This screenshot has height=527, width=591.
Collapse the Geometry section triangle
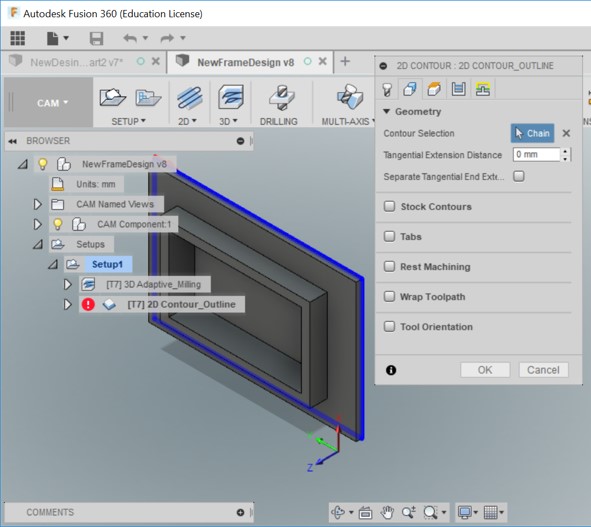point(386,112)
